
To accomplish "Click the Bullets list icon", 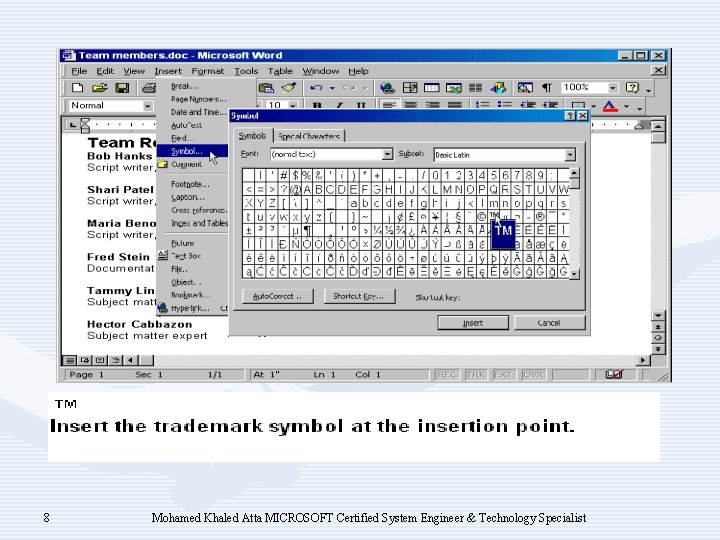I will [504, 106].
